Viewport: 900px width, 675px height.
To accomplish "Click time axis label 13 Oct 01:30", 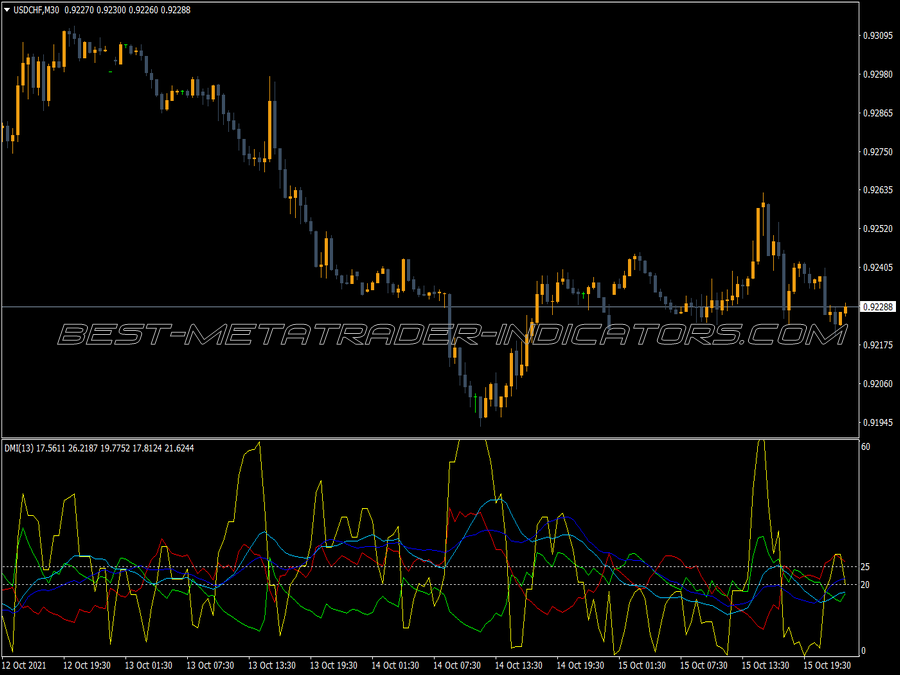I will click(149, 665).
